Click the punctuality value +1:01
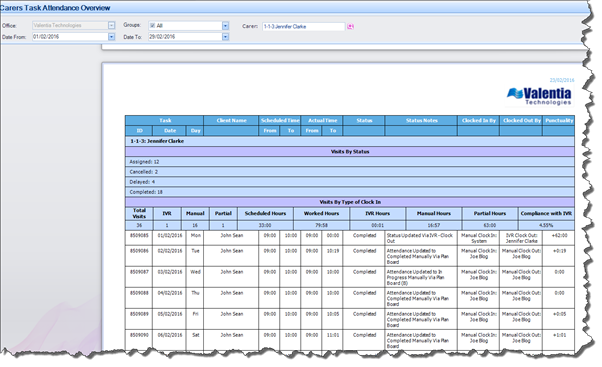602x367 pixels. [559, 336]
